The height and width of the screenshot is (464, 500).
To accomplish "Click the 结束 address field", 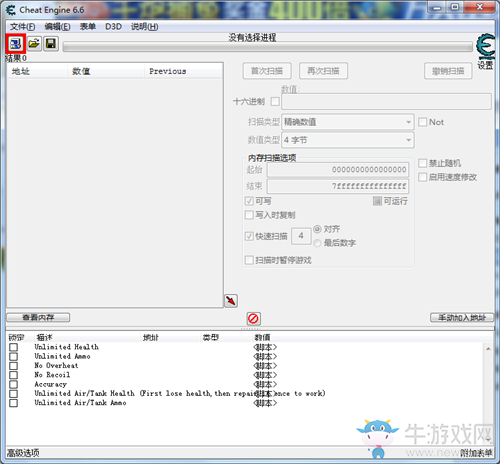I will [338, 186].
